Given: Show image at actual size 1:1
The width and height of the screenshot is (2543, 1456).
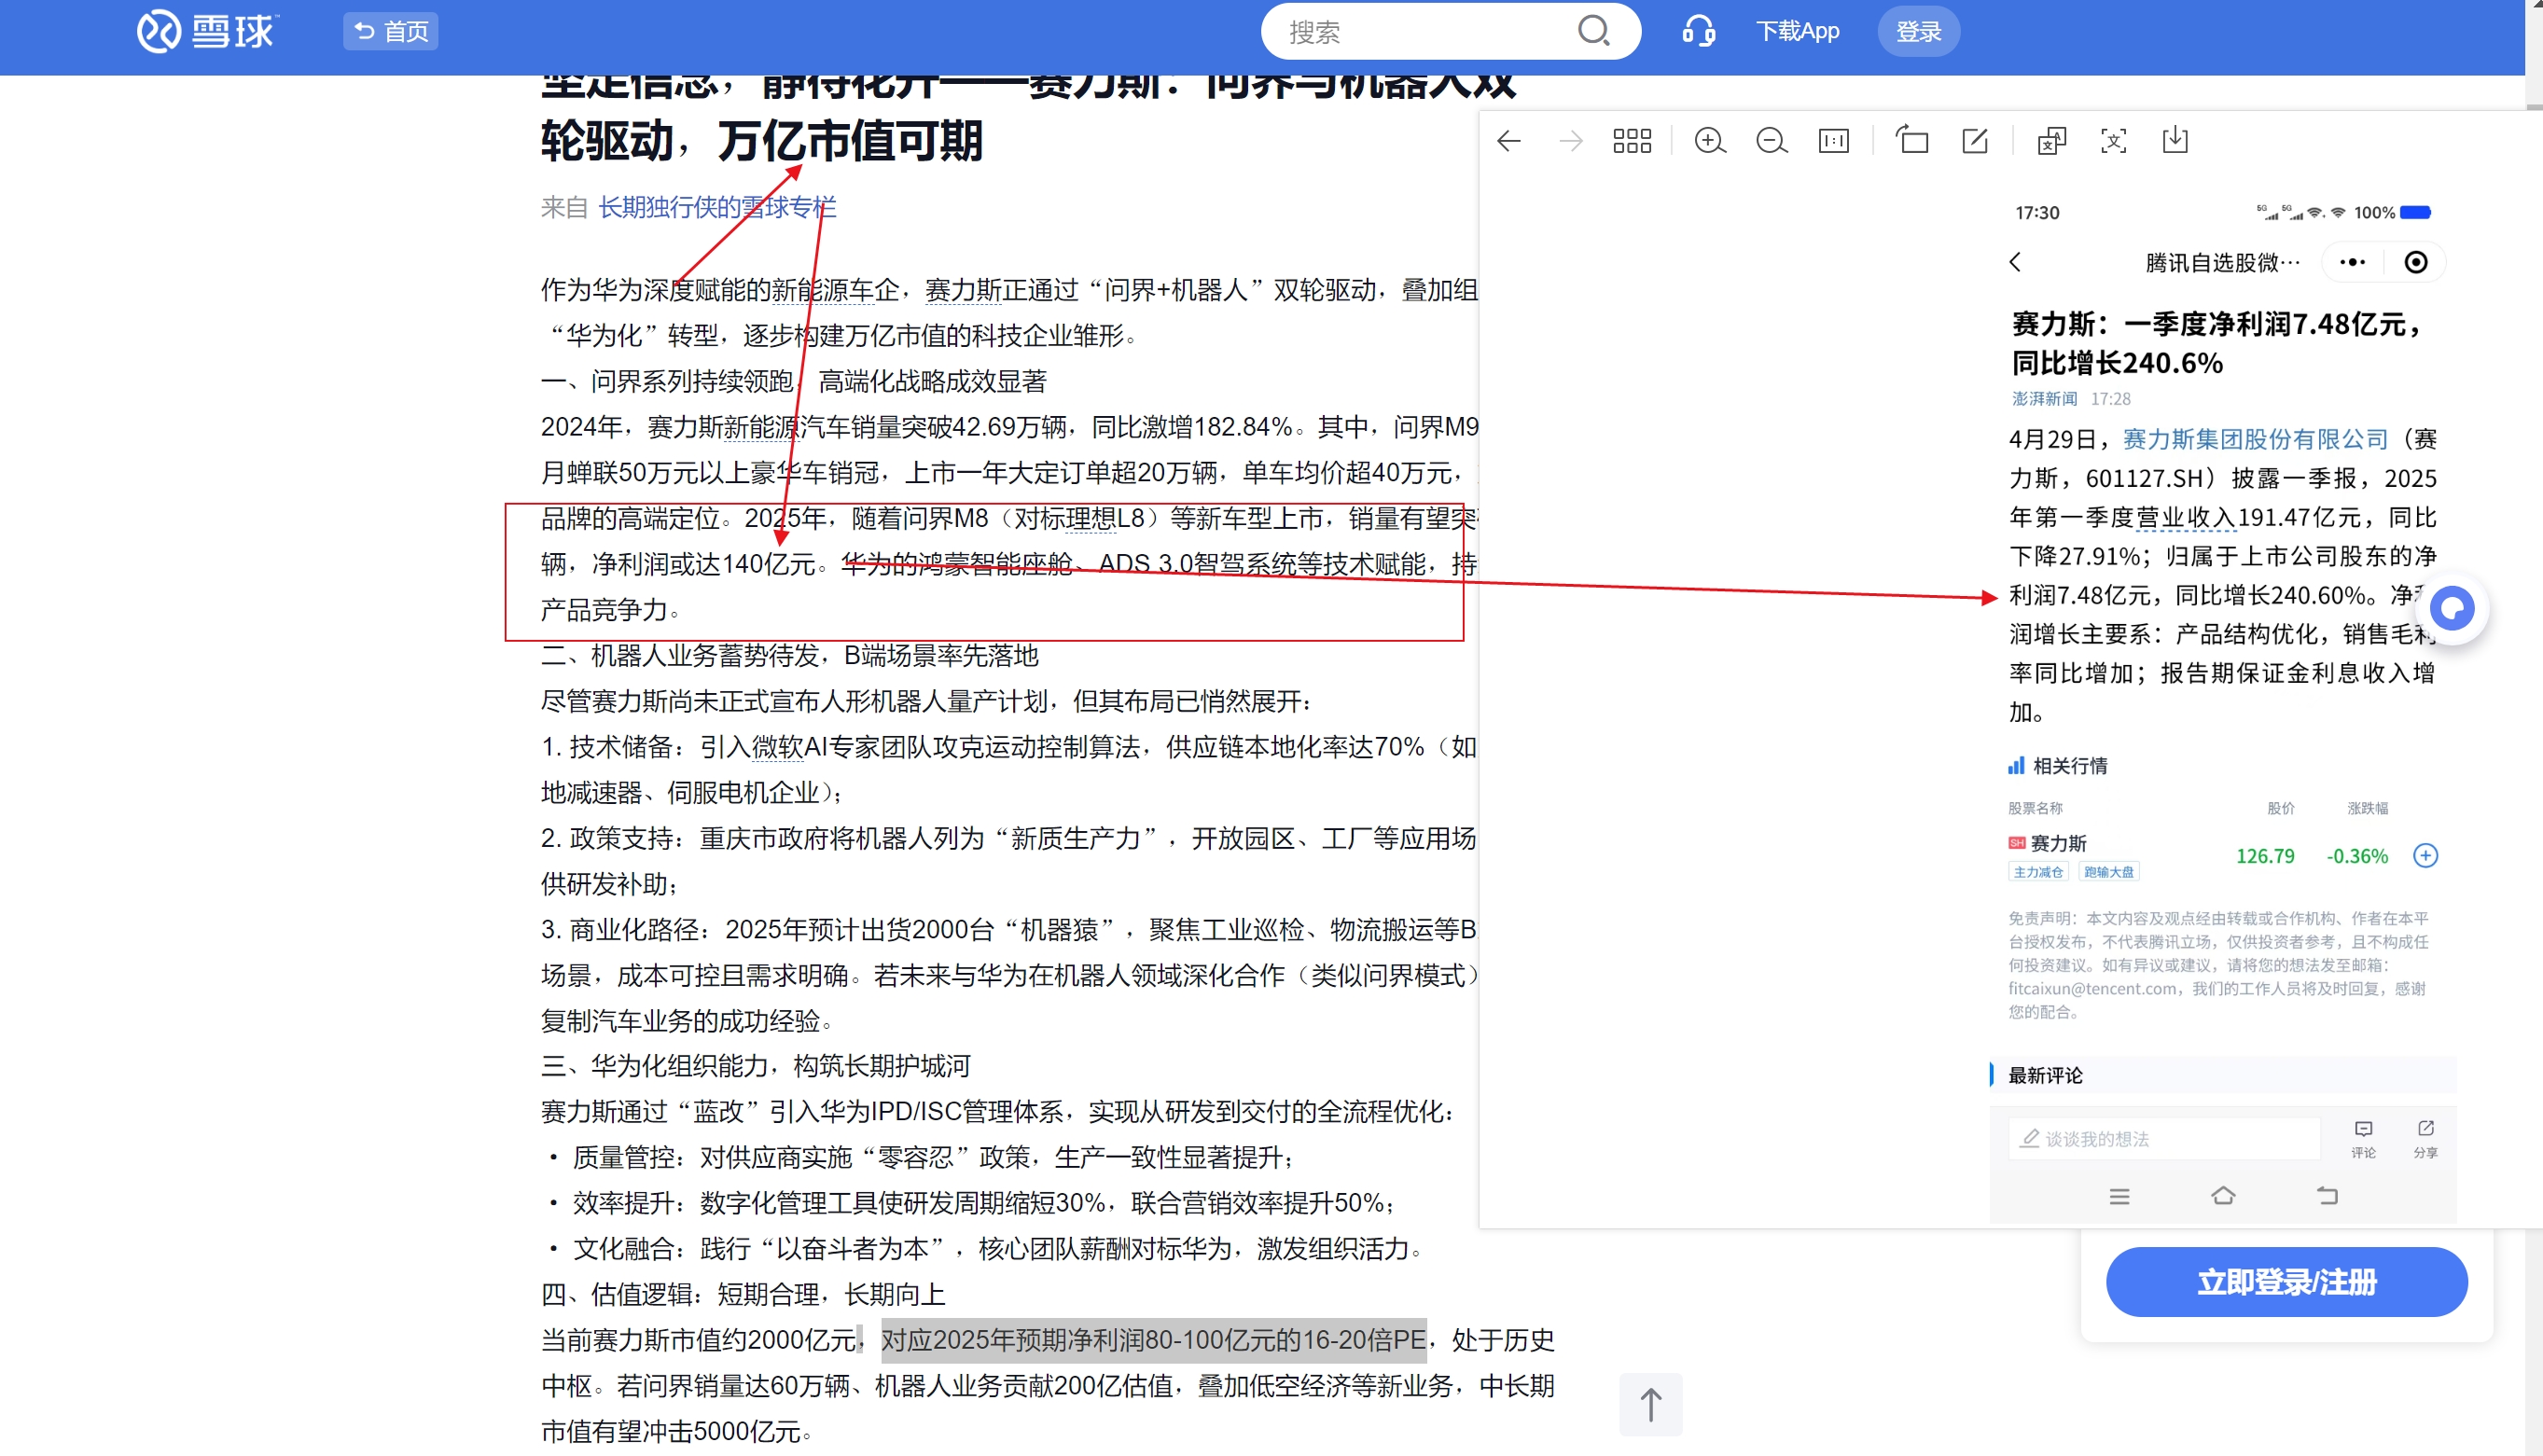Looking at the screenshot, I should coord(1834,141).
